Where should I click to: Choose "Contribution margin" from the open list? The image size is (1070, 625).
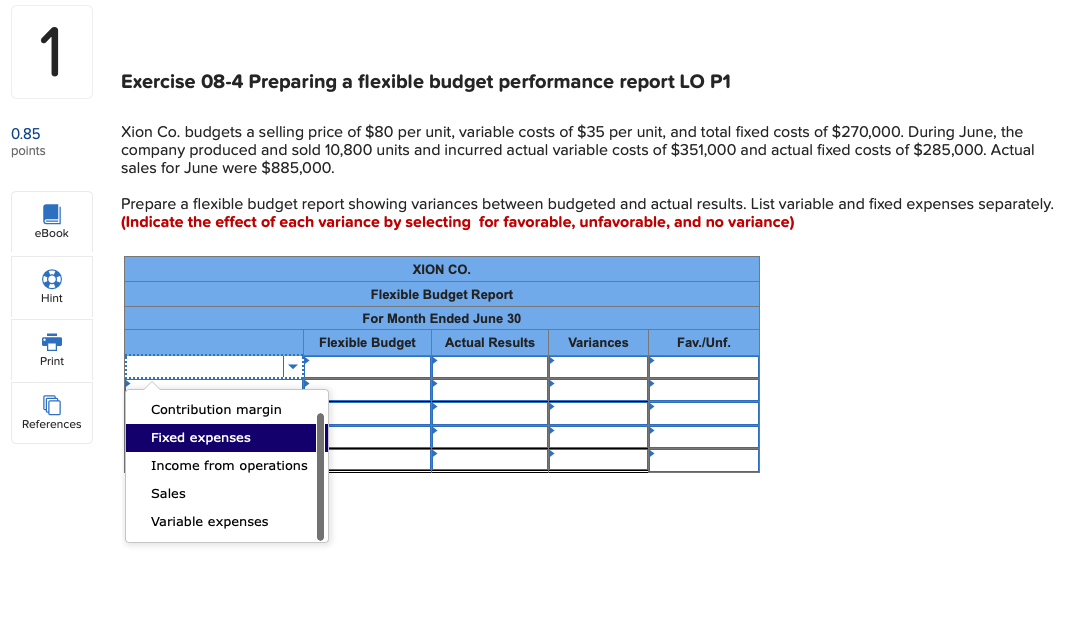(x=215, y=409)
